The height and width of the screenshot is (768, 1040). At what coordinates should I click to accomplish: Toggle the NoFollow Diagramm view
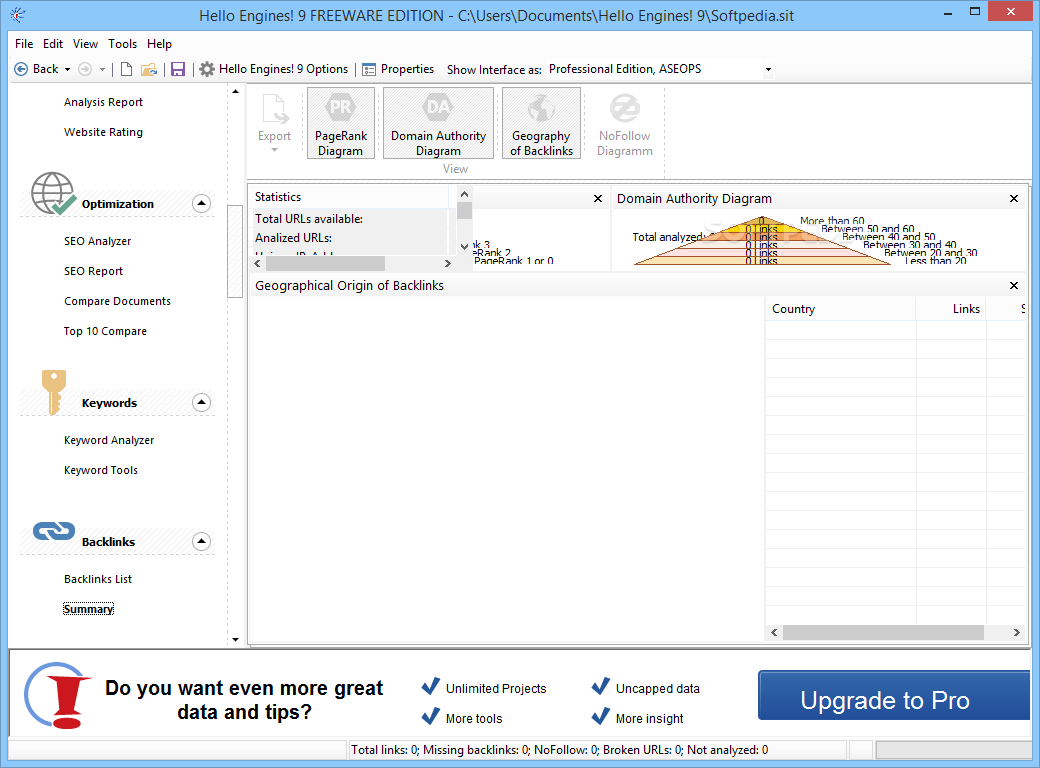(625, 123)
